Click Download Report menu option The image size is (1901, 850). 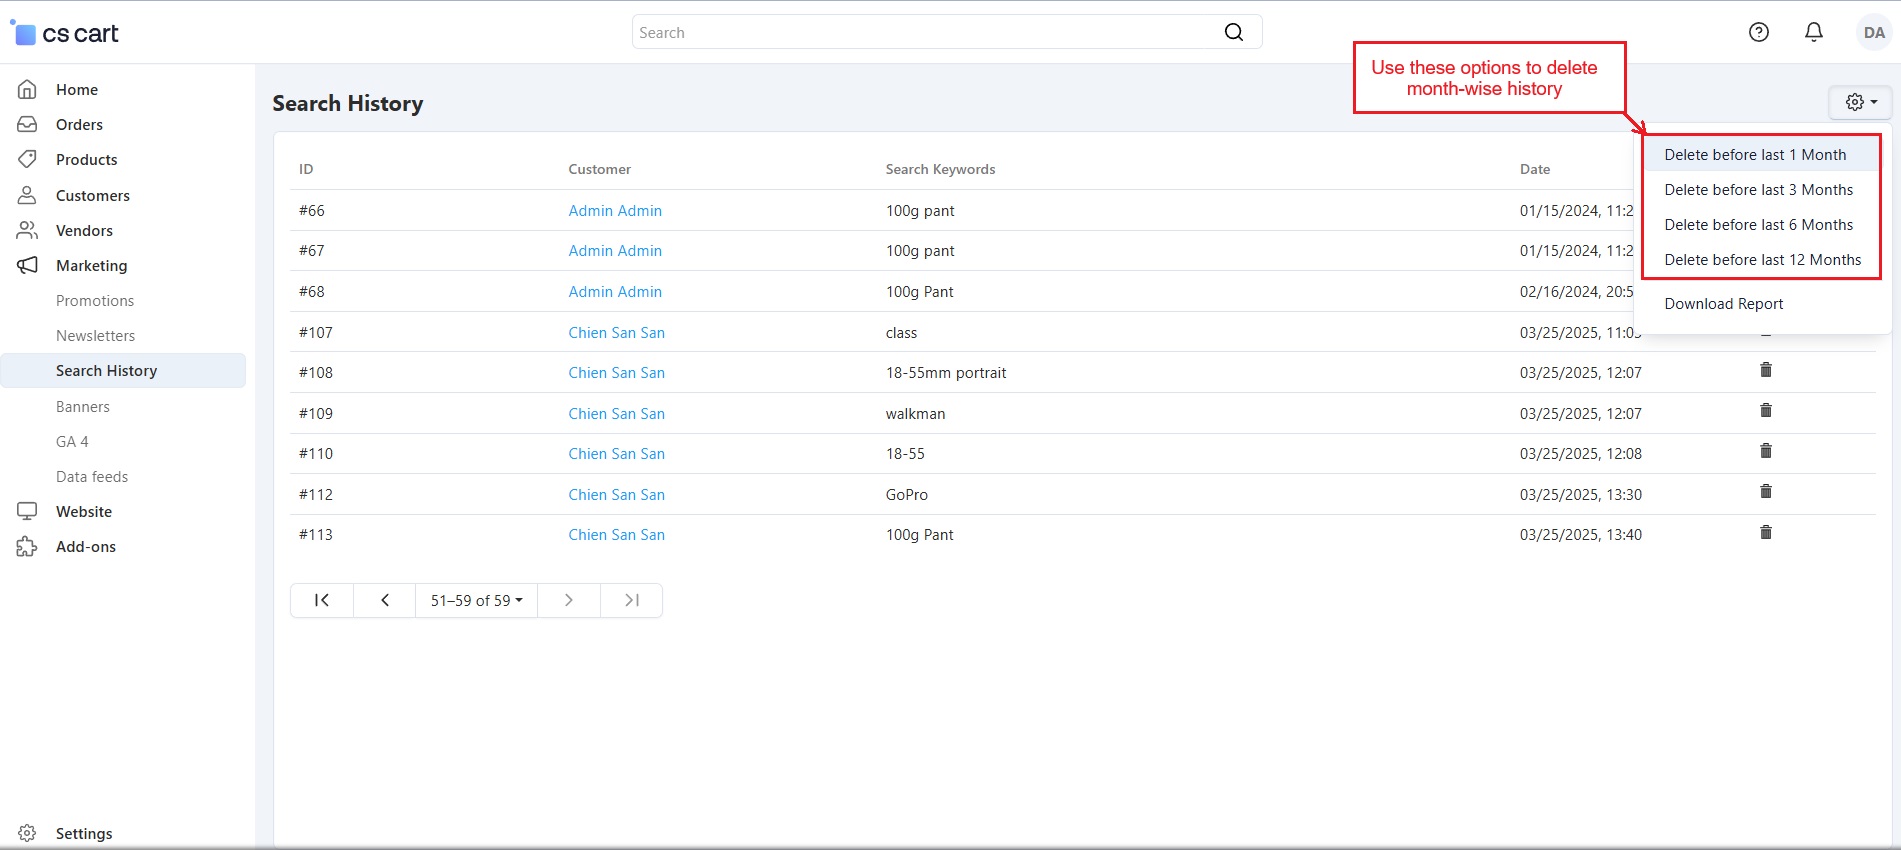1723,304
